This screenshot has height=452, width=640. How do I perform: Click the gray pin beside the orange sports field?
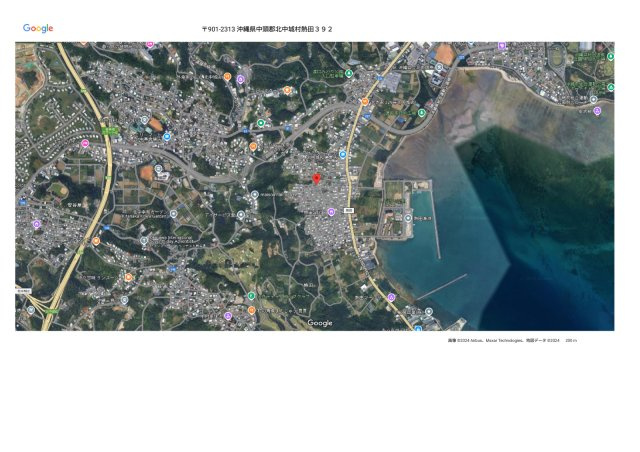click(x=144, y=120)
